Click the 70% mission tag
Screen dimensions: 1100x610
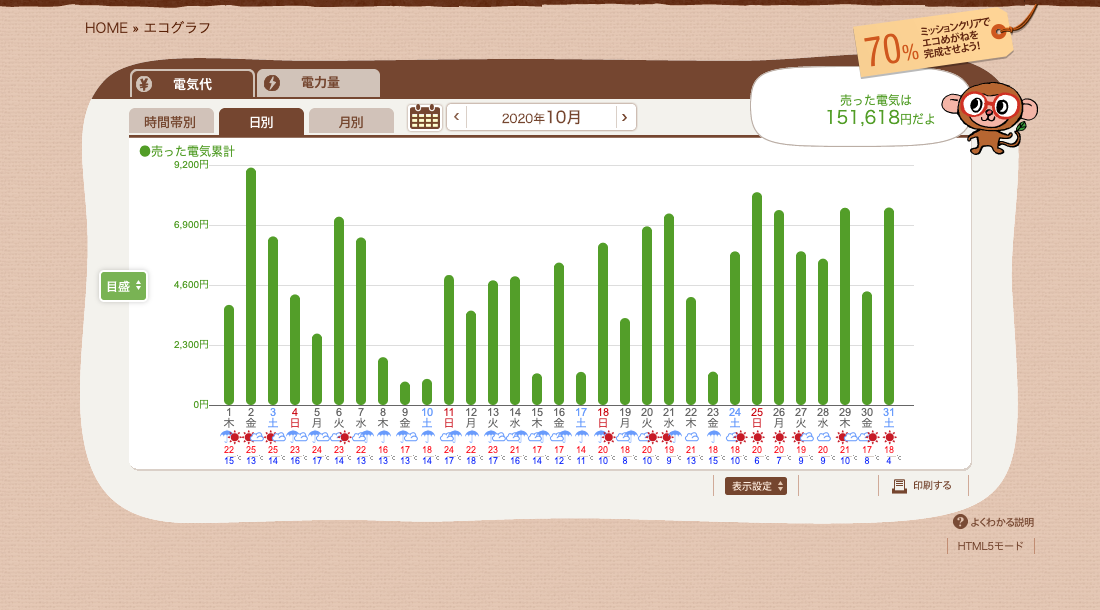pos(932,43)
